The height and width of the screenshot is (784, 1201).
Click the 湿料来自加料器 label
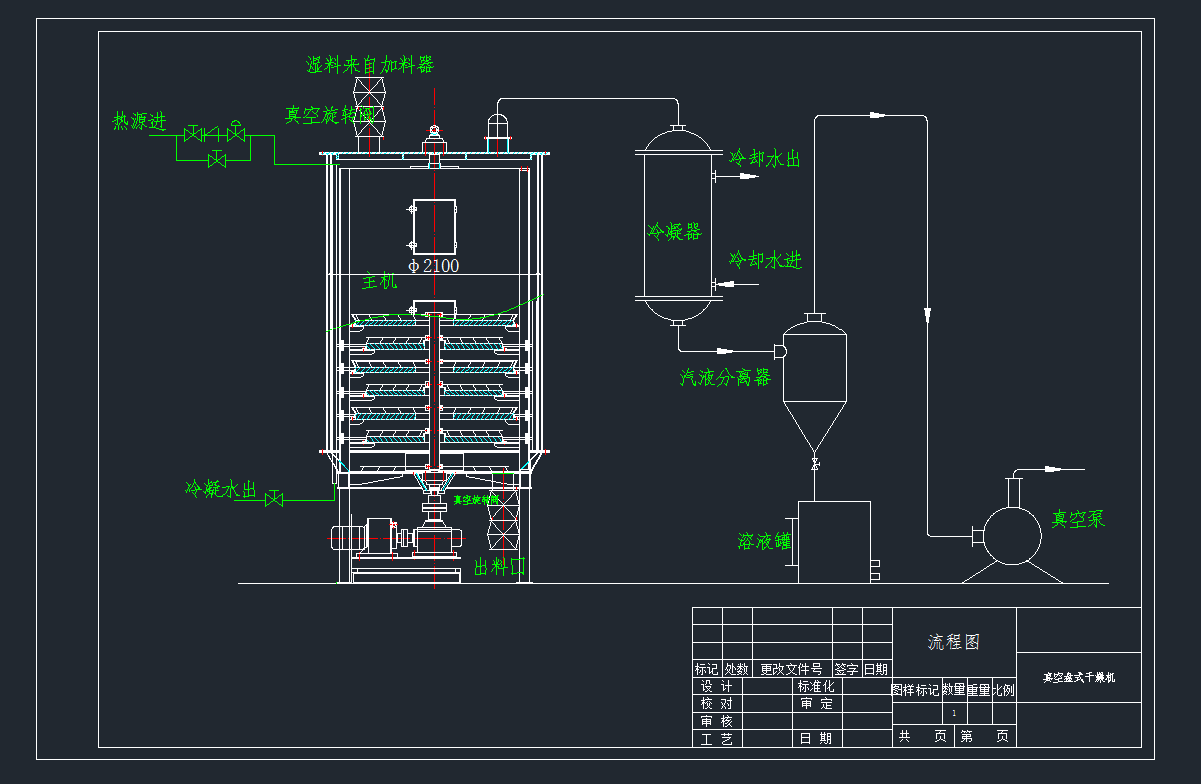pos(370,66)
